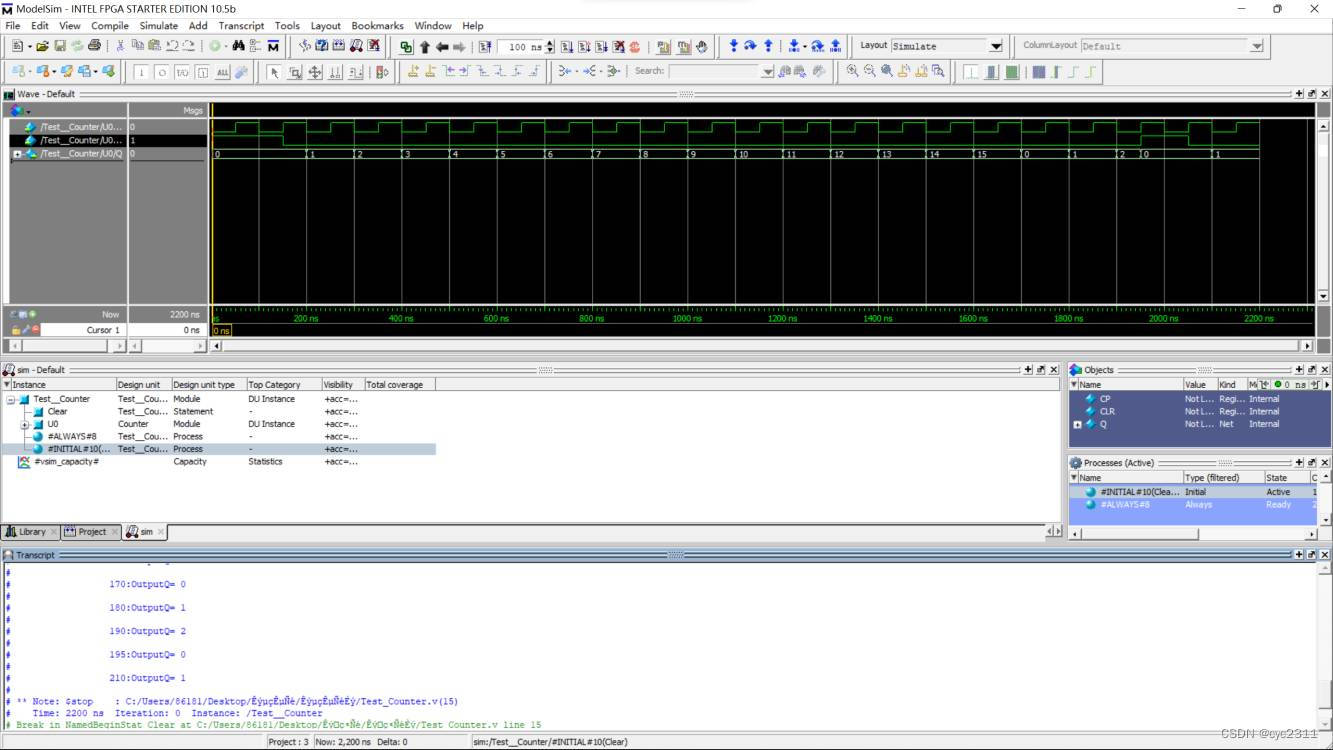The width and height of the screenshot is (1333, 750).
Task: Click the Undo arrow icon
Action: click(x=172, y=46)
